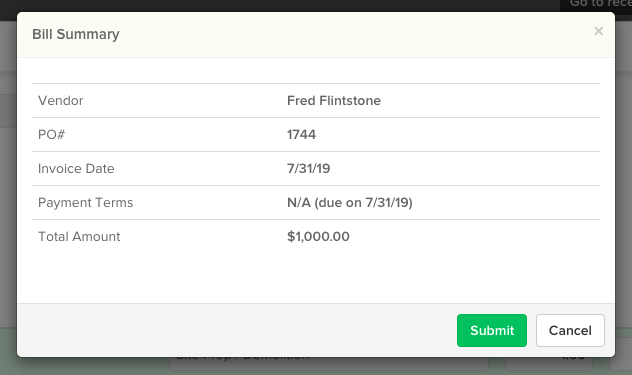Viewport: 632px width, 375px height.
Task: Select the Total Amount label
Action: (79, 236)
